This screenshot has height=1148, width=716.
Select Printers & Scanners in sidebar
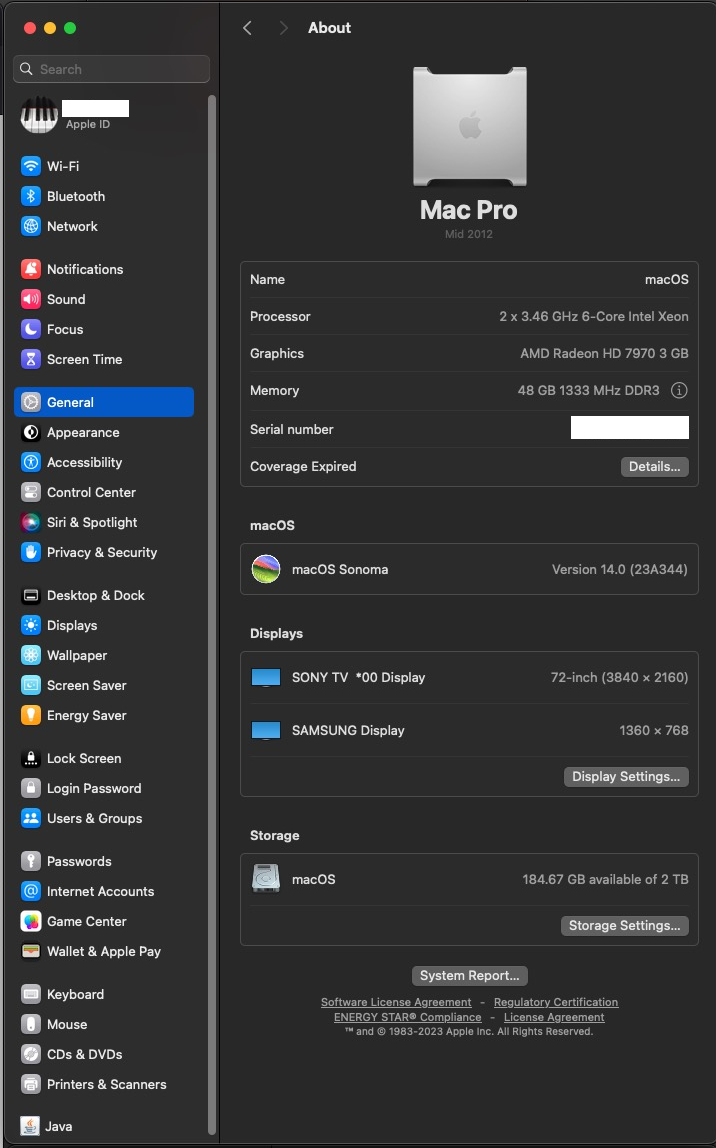coord(106,1084)
